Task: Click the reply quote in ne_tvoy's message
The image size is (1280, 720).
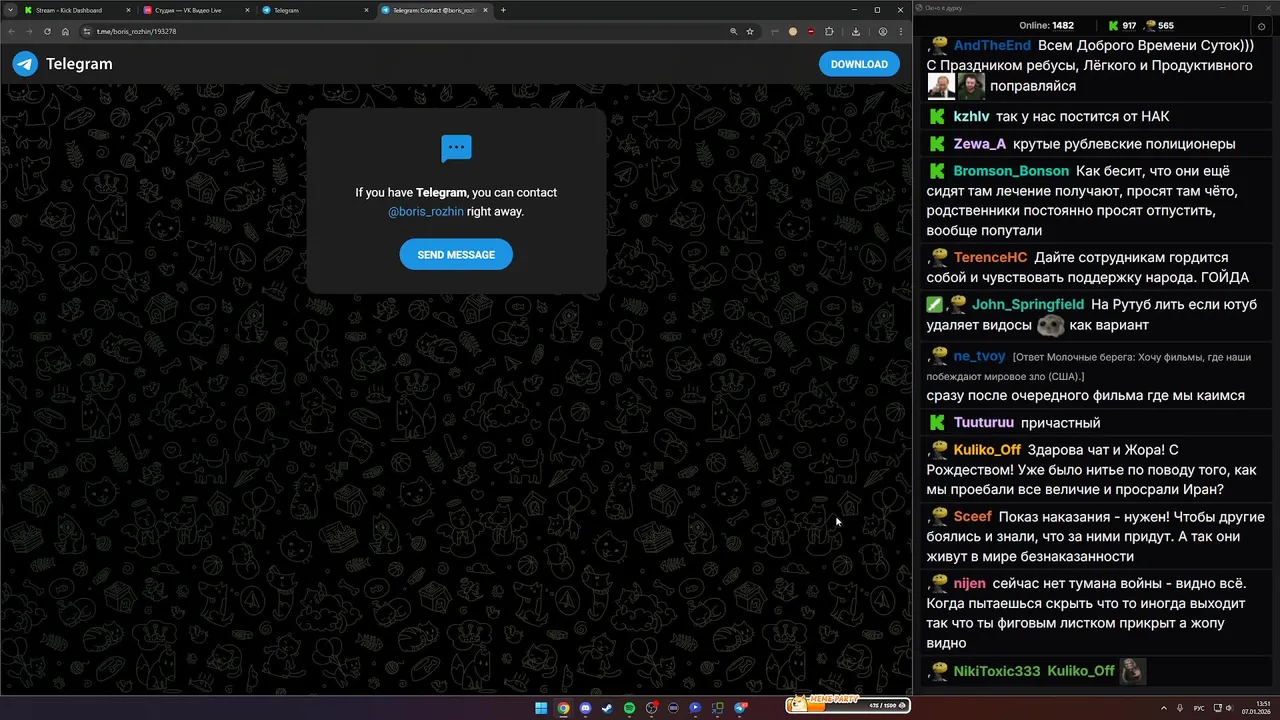Action: pos(1089,366)
